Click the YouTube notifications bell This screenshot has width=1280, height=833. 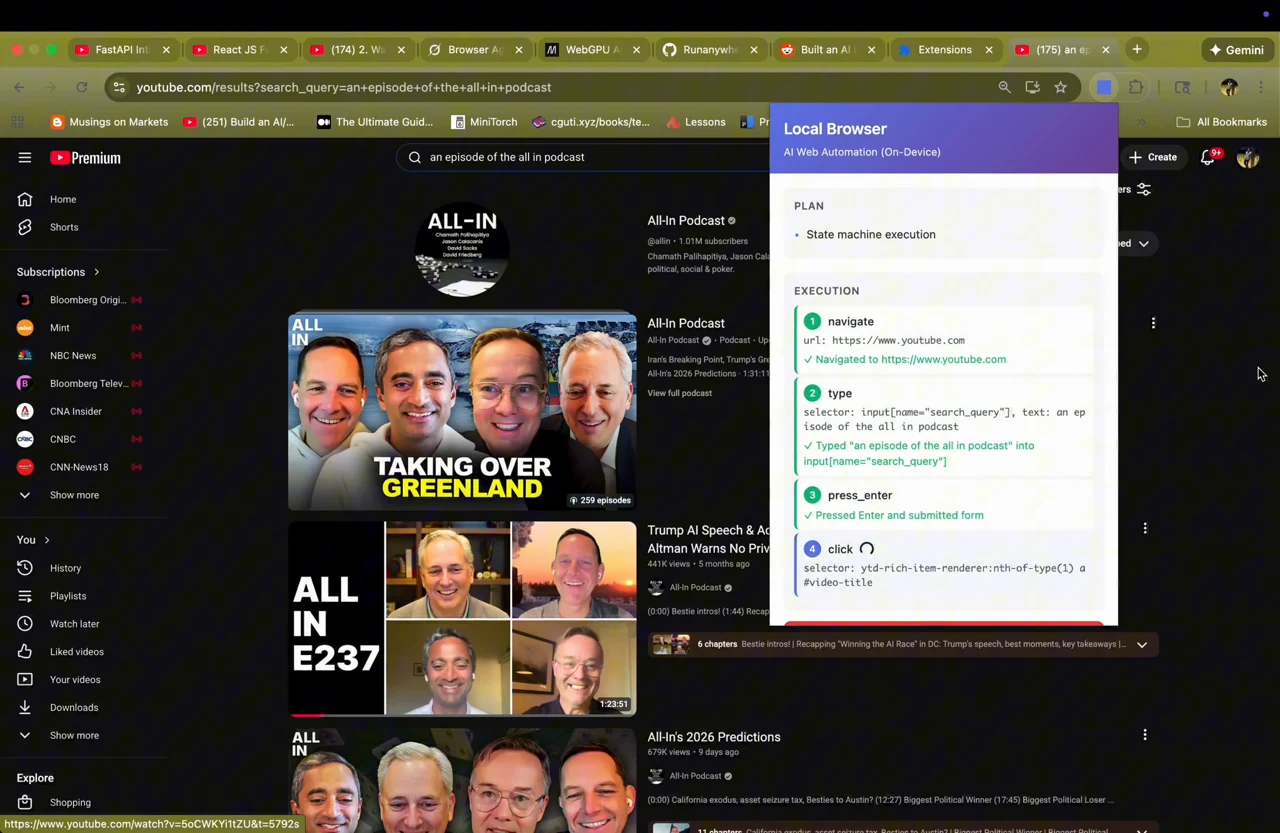coord(1208,157)
